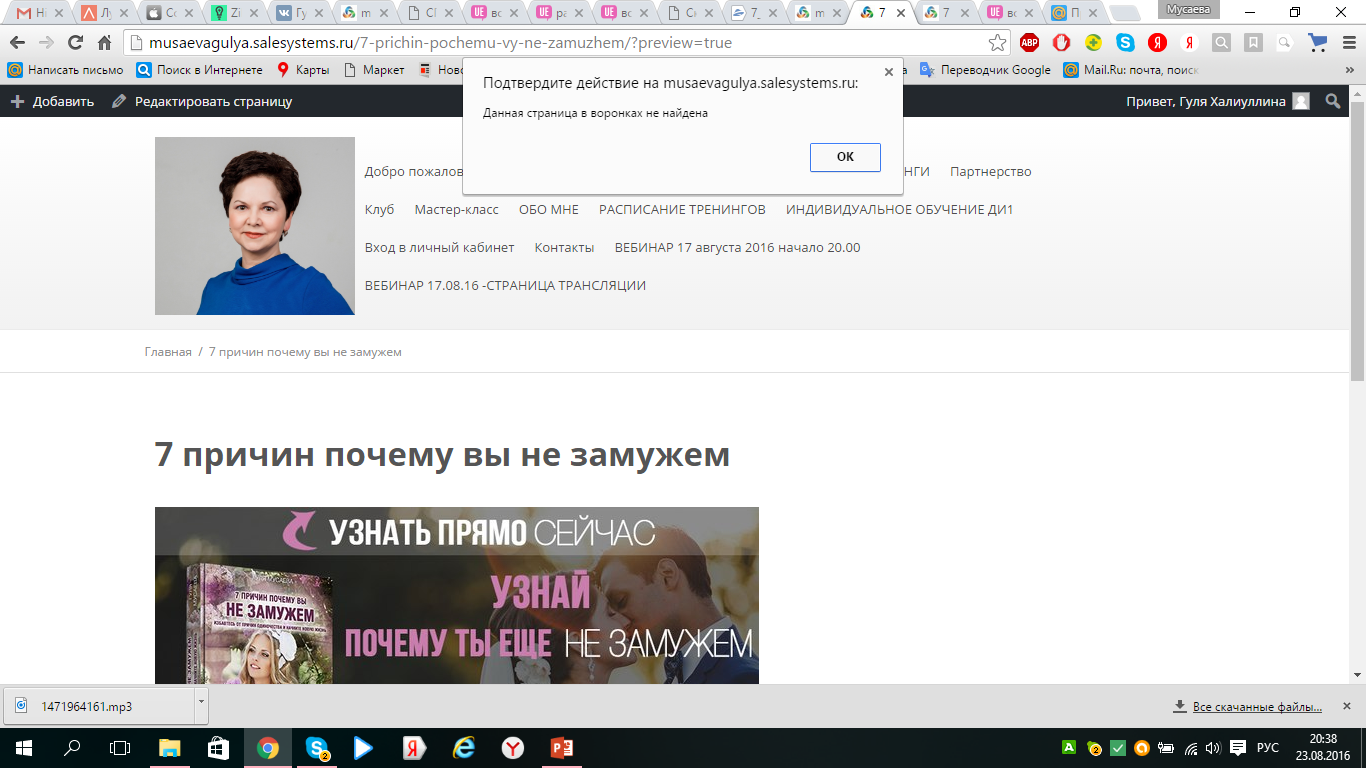Open the Chrome hamburger menu
This screenshot has height=768, width=1366.
[x=1347, y=43]
